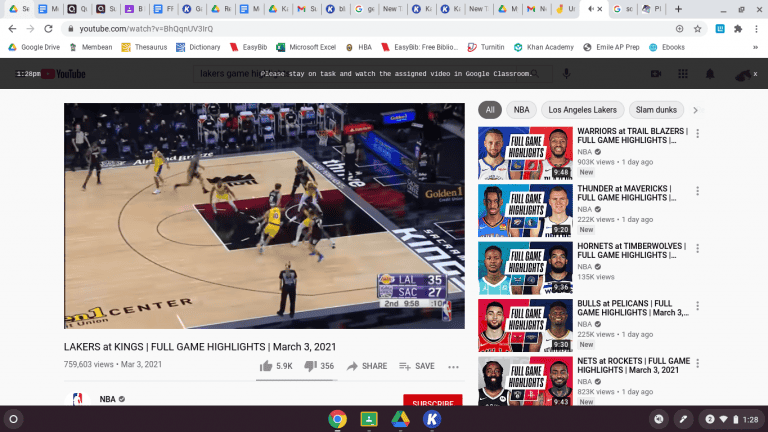This screenshot has height=432, width=768.
Task: Dislike the video with the thumbs down icon
Action: (309, 366)
